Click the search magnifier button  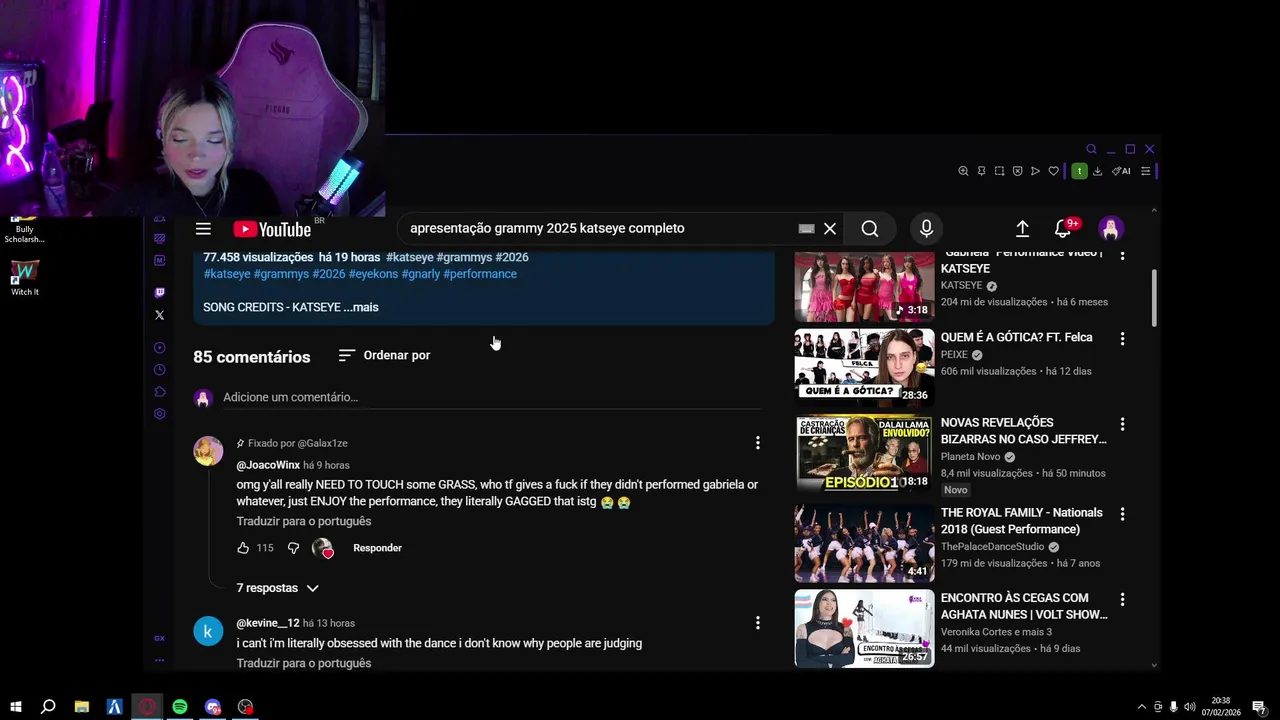[870, 229]
